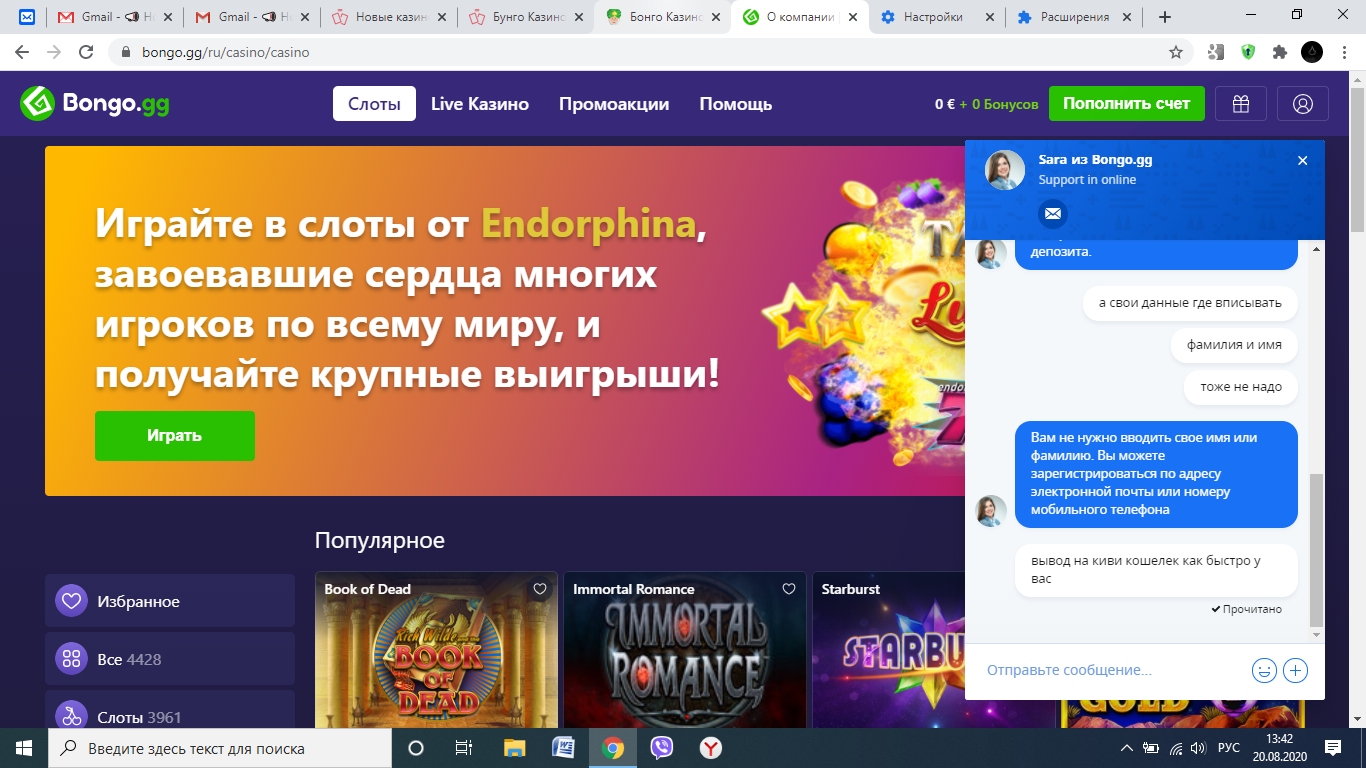Click the Bongo.gg logo
The height and width of the screenshot is (768, 1366).
[93, 101]
